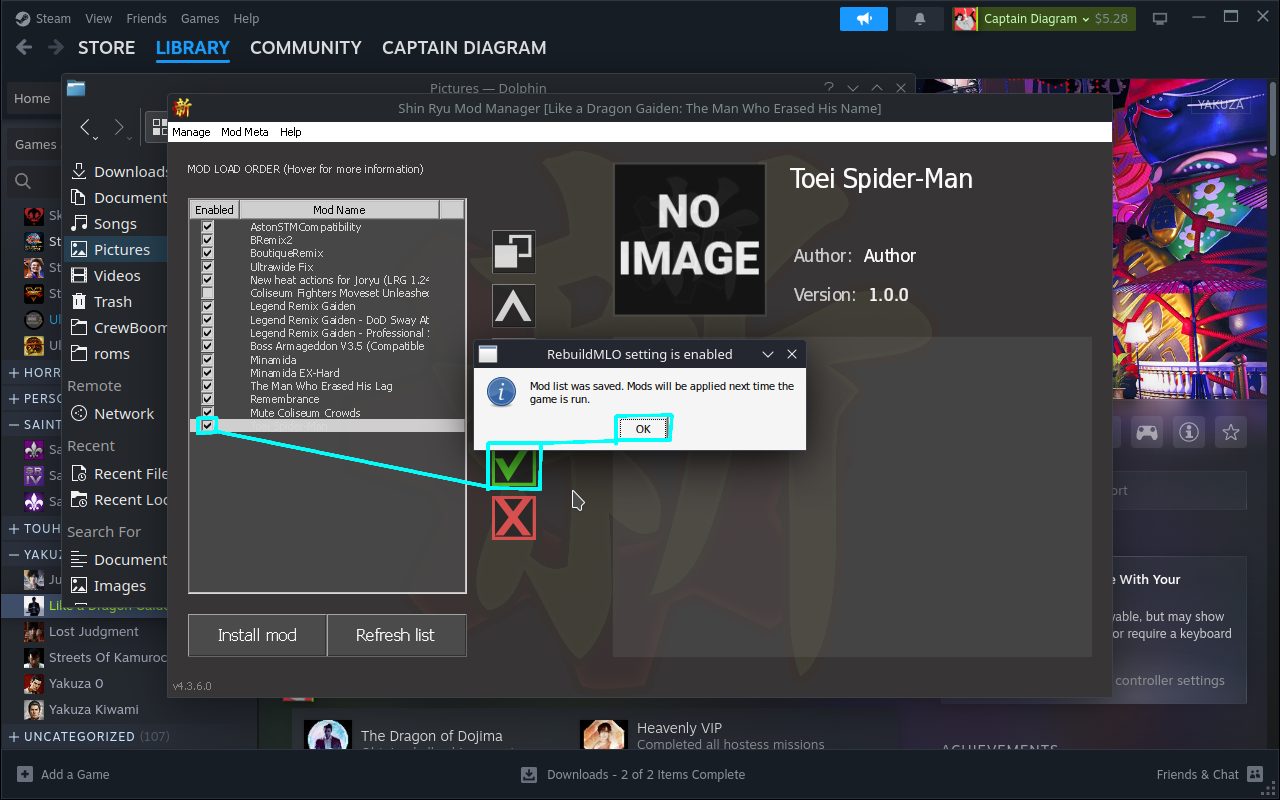Expand the TOUH collection in Steam sidebar
The image size is (1280, 800).
tap(14, 529)
